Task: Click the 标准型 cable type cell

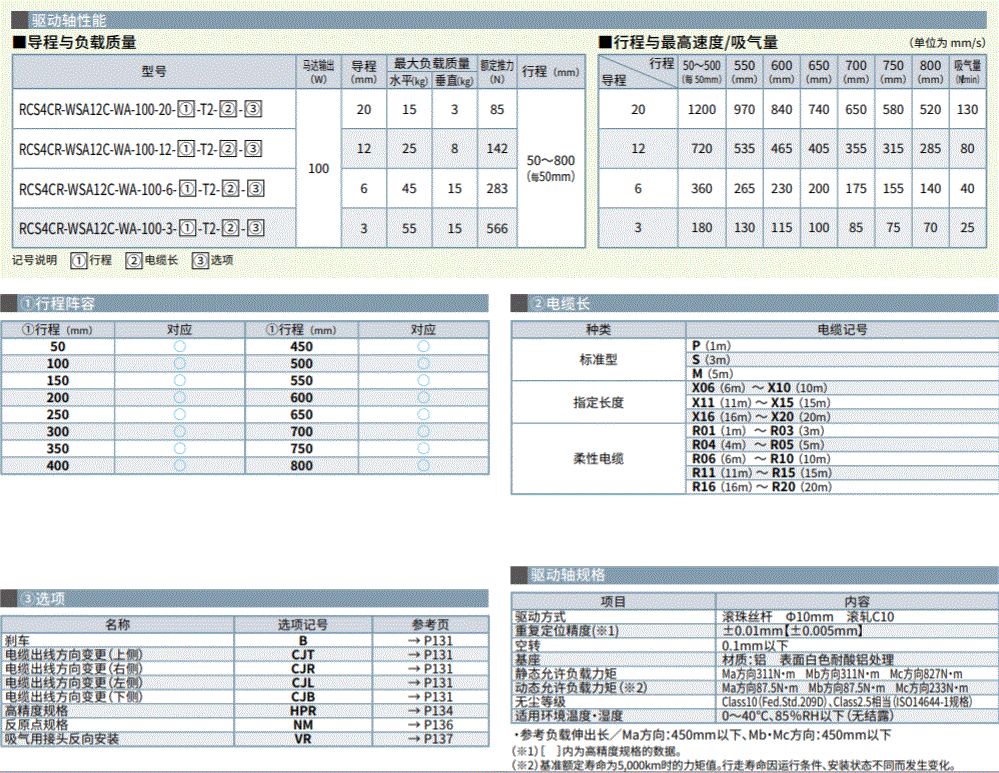Action: 598,360
